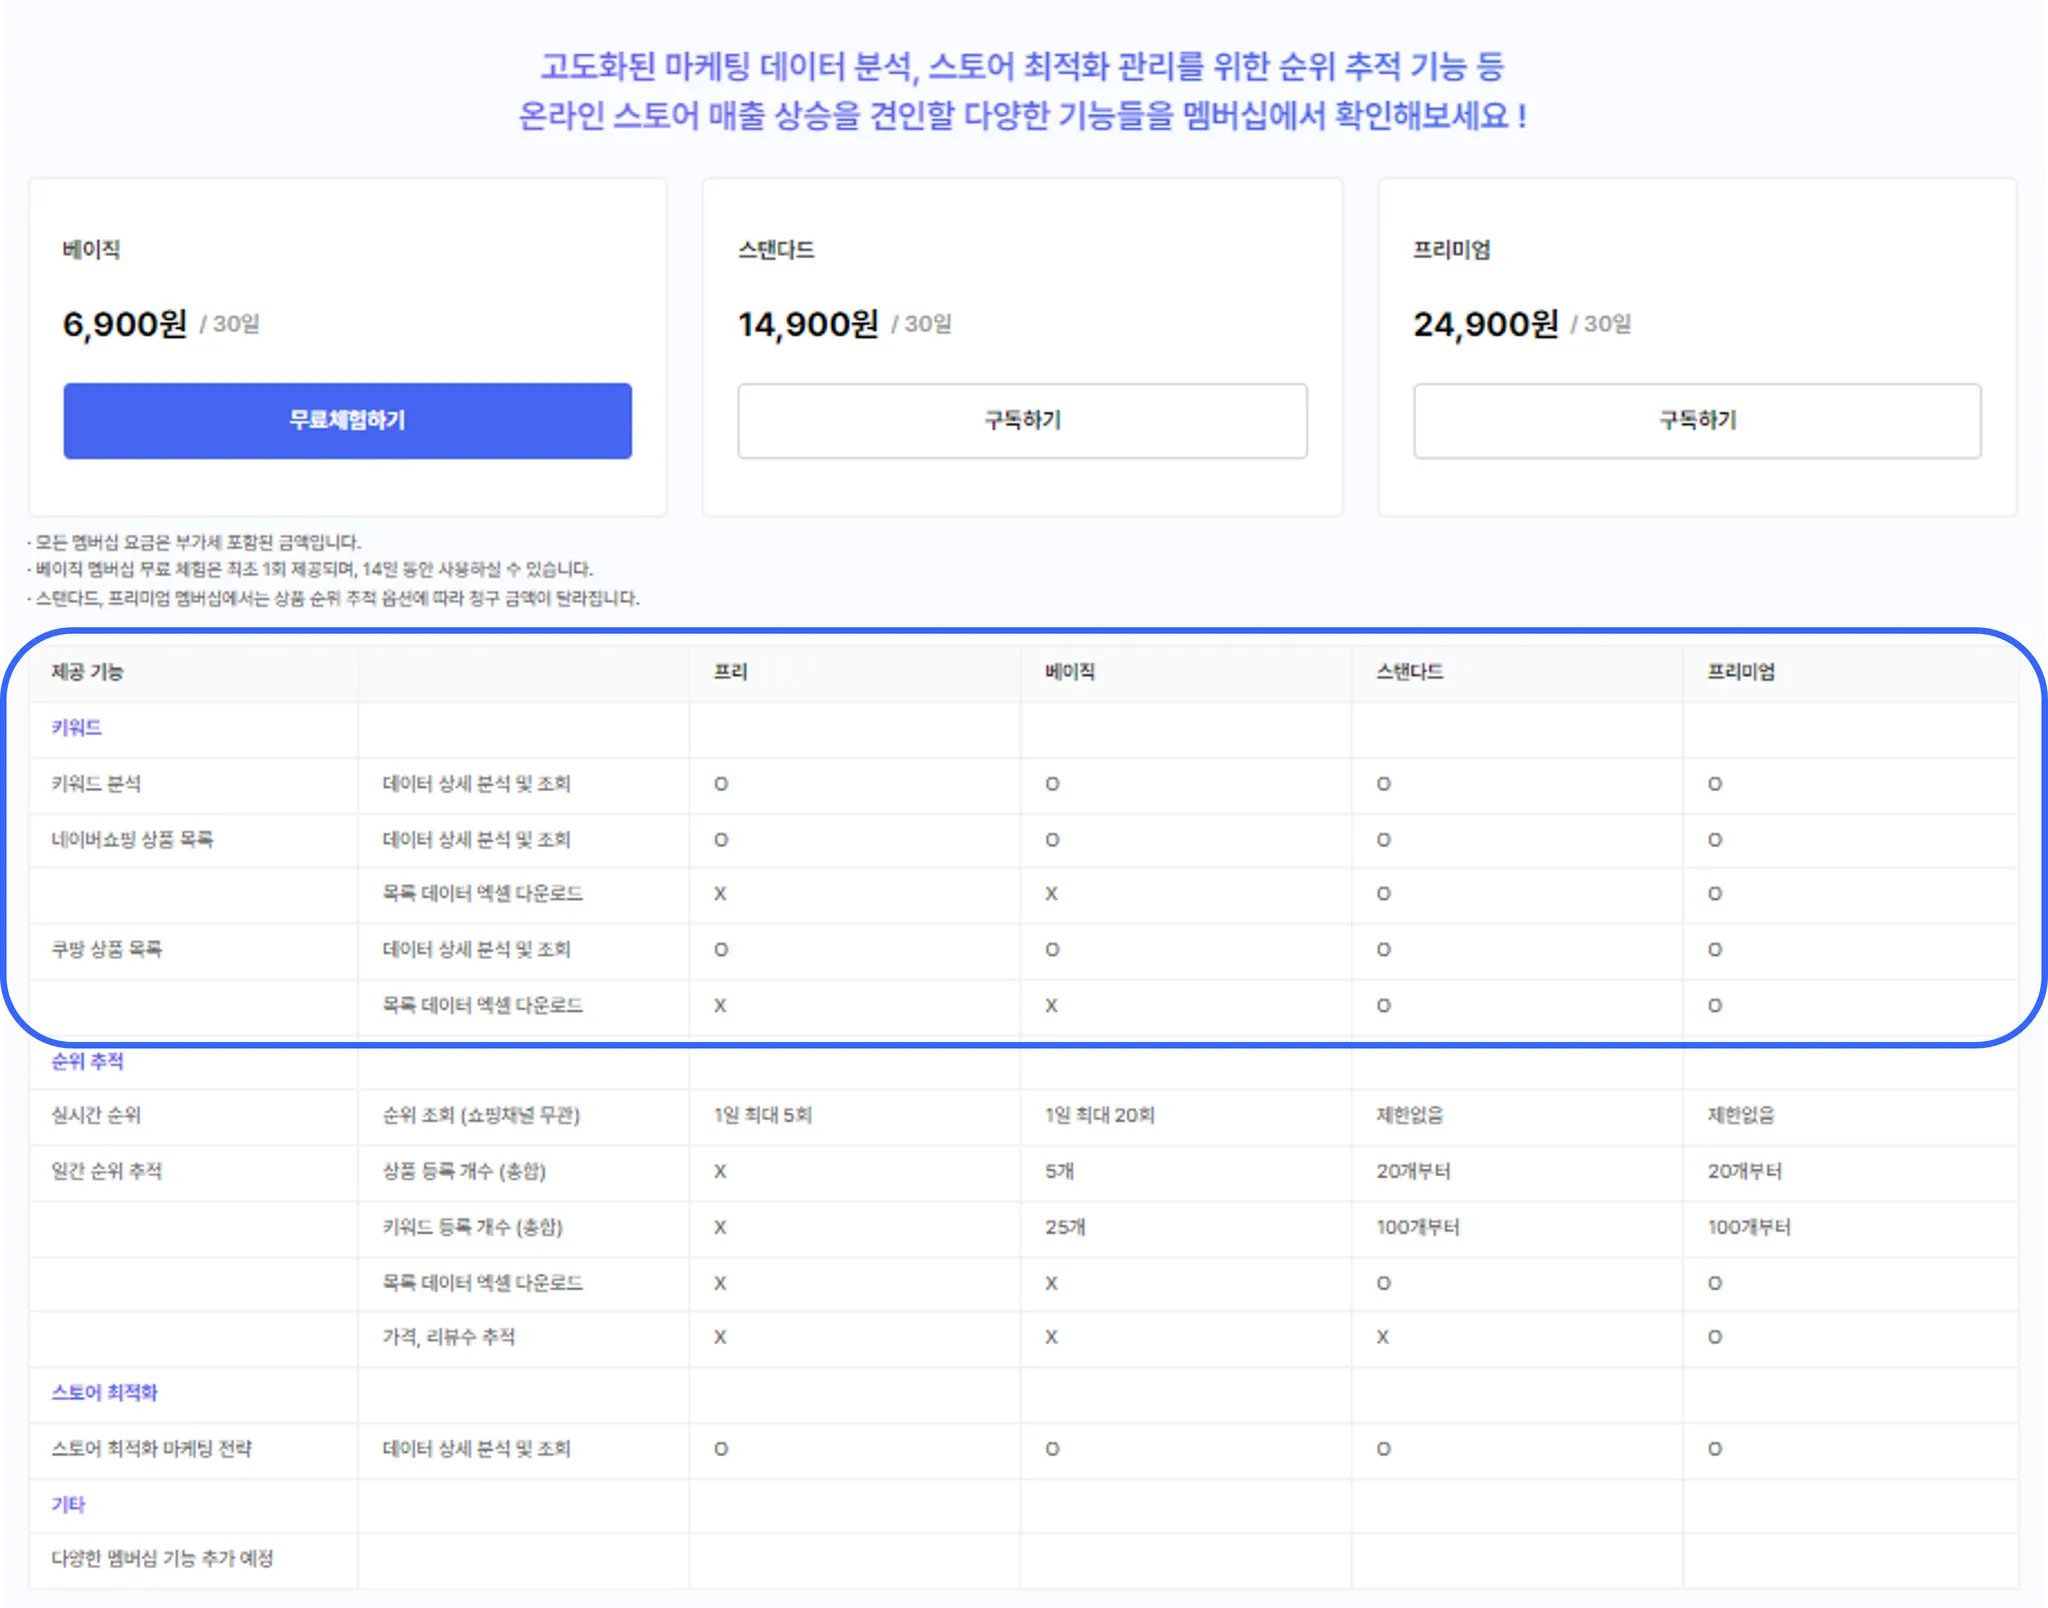Click the blue 무료체험하기 button
The image size is (2048, 1608).
point(347,420)
